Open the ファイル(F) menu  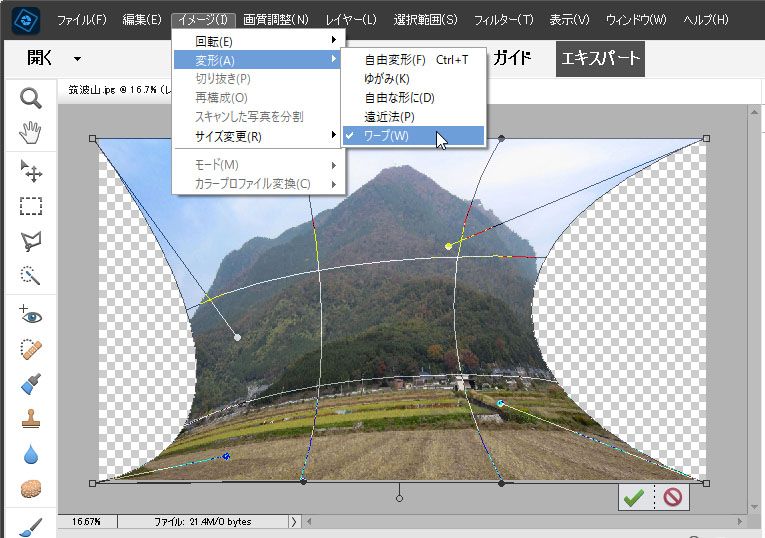click(81, 20)
